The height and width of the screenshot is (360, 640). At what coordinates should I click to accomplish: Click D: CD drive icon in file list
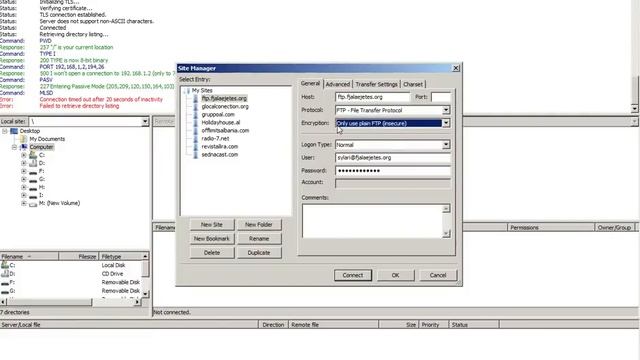[5, 274]
